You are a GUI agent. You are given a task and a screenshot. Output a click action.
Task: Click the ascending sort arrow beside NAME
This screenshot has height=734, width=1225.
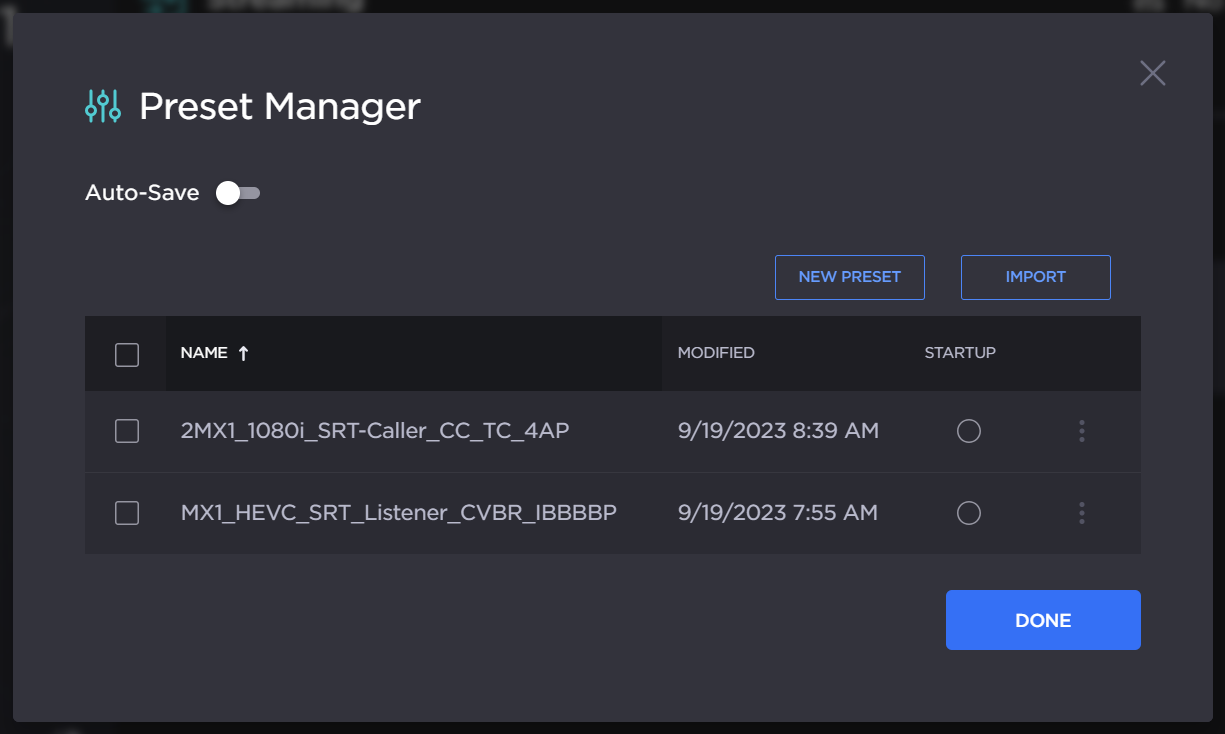tap(243, 353)
